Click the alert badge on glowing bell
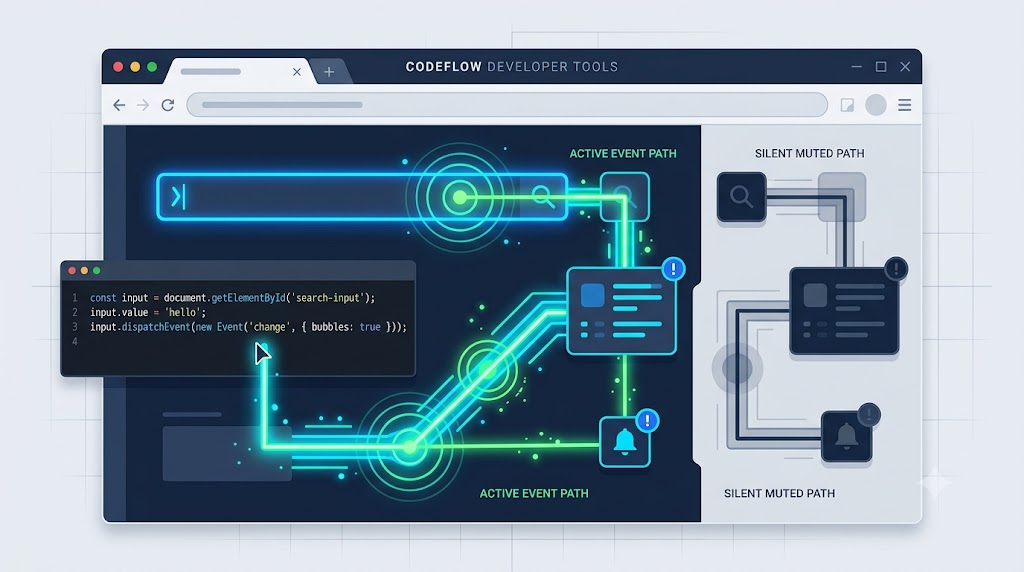Viewport: 1024px width, 572px height. [647, 421]
